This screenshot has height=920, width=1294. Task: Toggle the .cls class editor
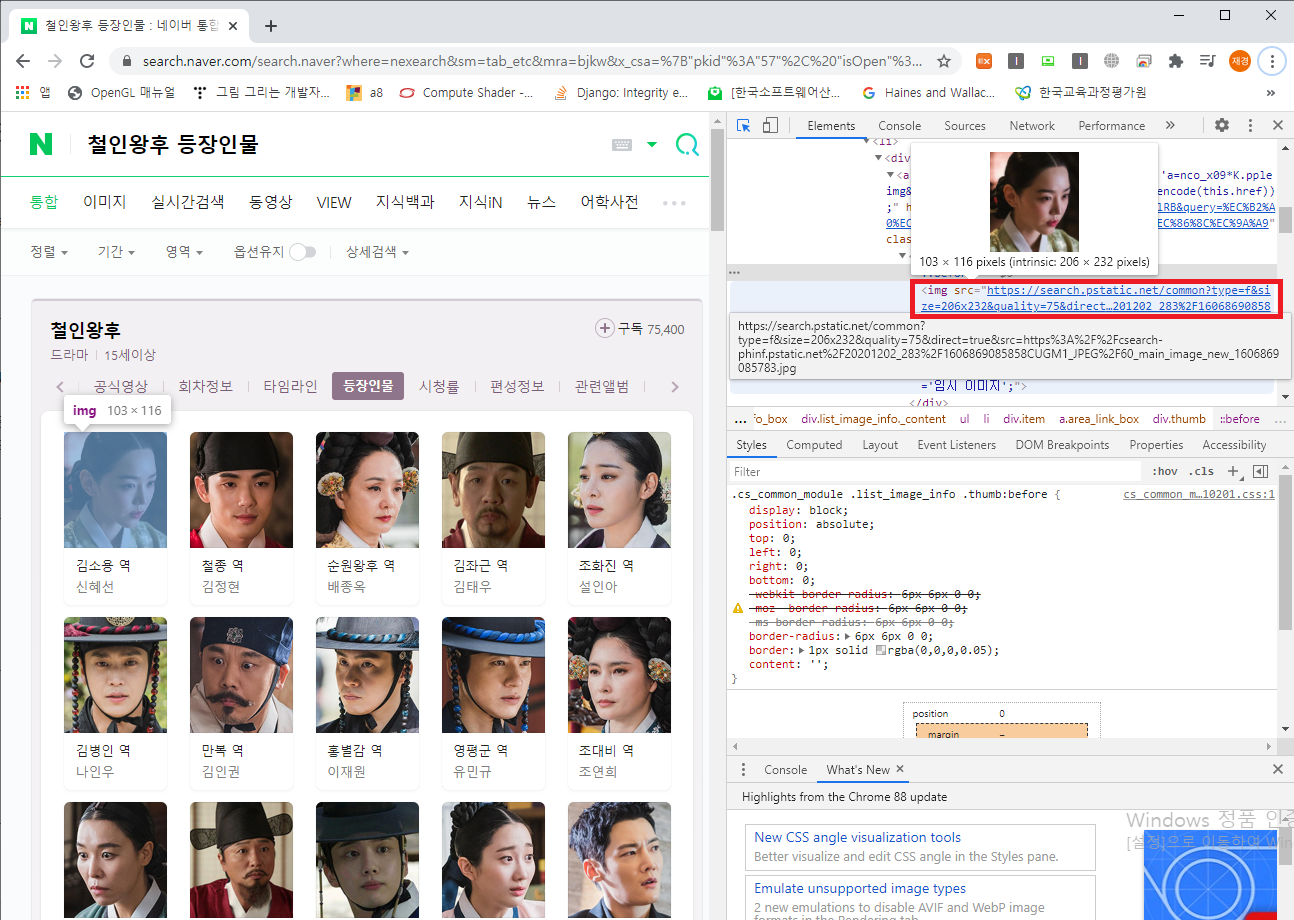1203,471
